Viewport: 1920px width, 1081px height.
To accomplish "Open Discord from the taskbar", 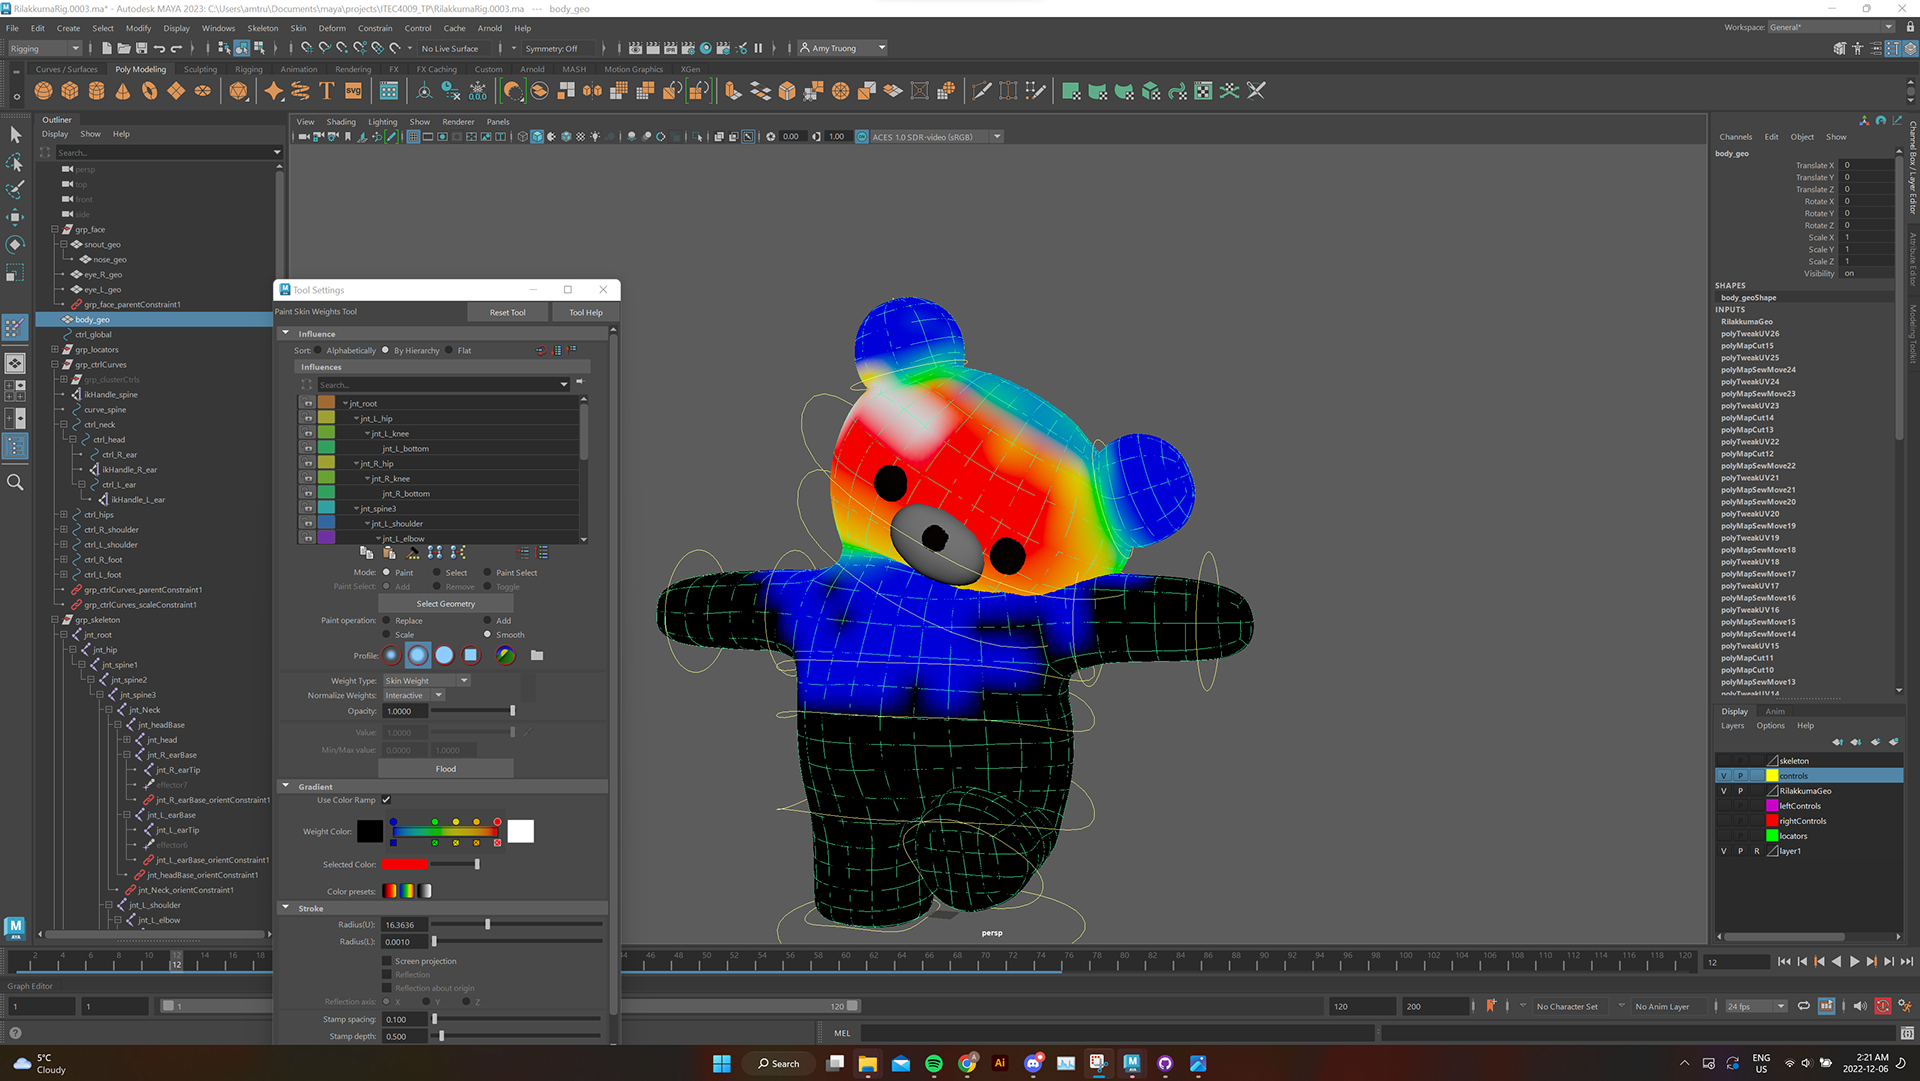I will click(x=1033, y=1063).
